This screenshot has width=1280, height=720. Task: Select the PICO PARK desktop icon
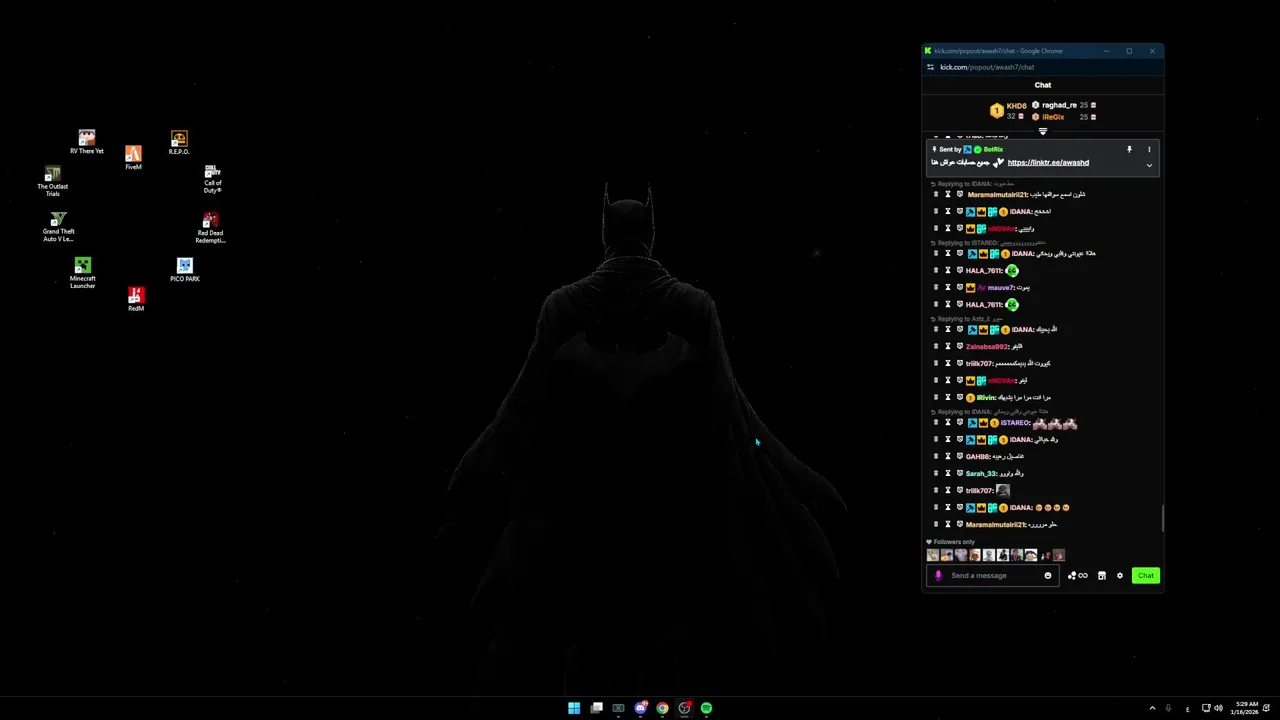(x=184, y=270)
